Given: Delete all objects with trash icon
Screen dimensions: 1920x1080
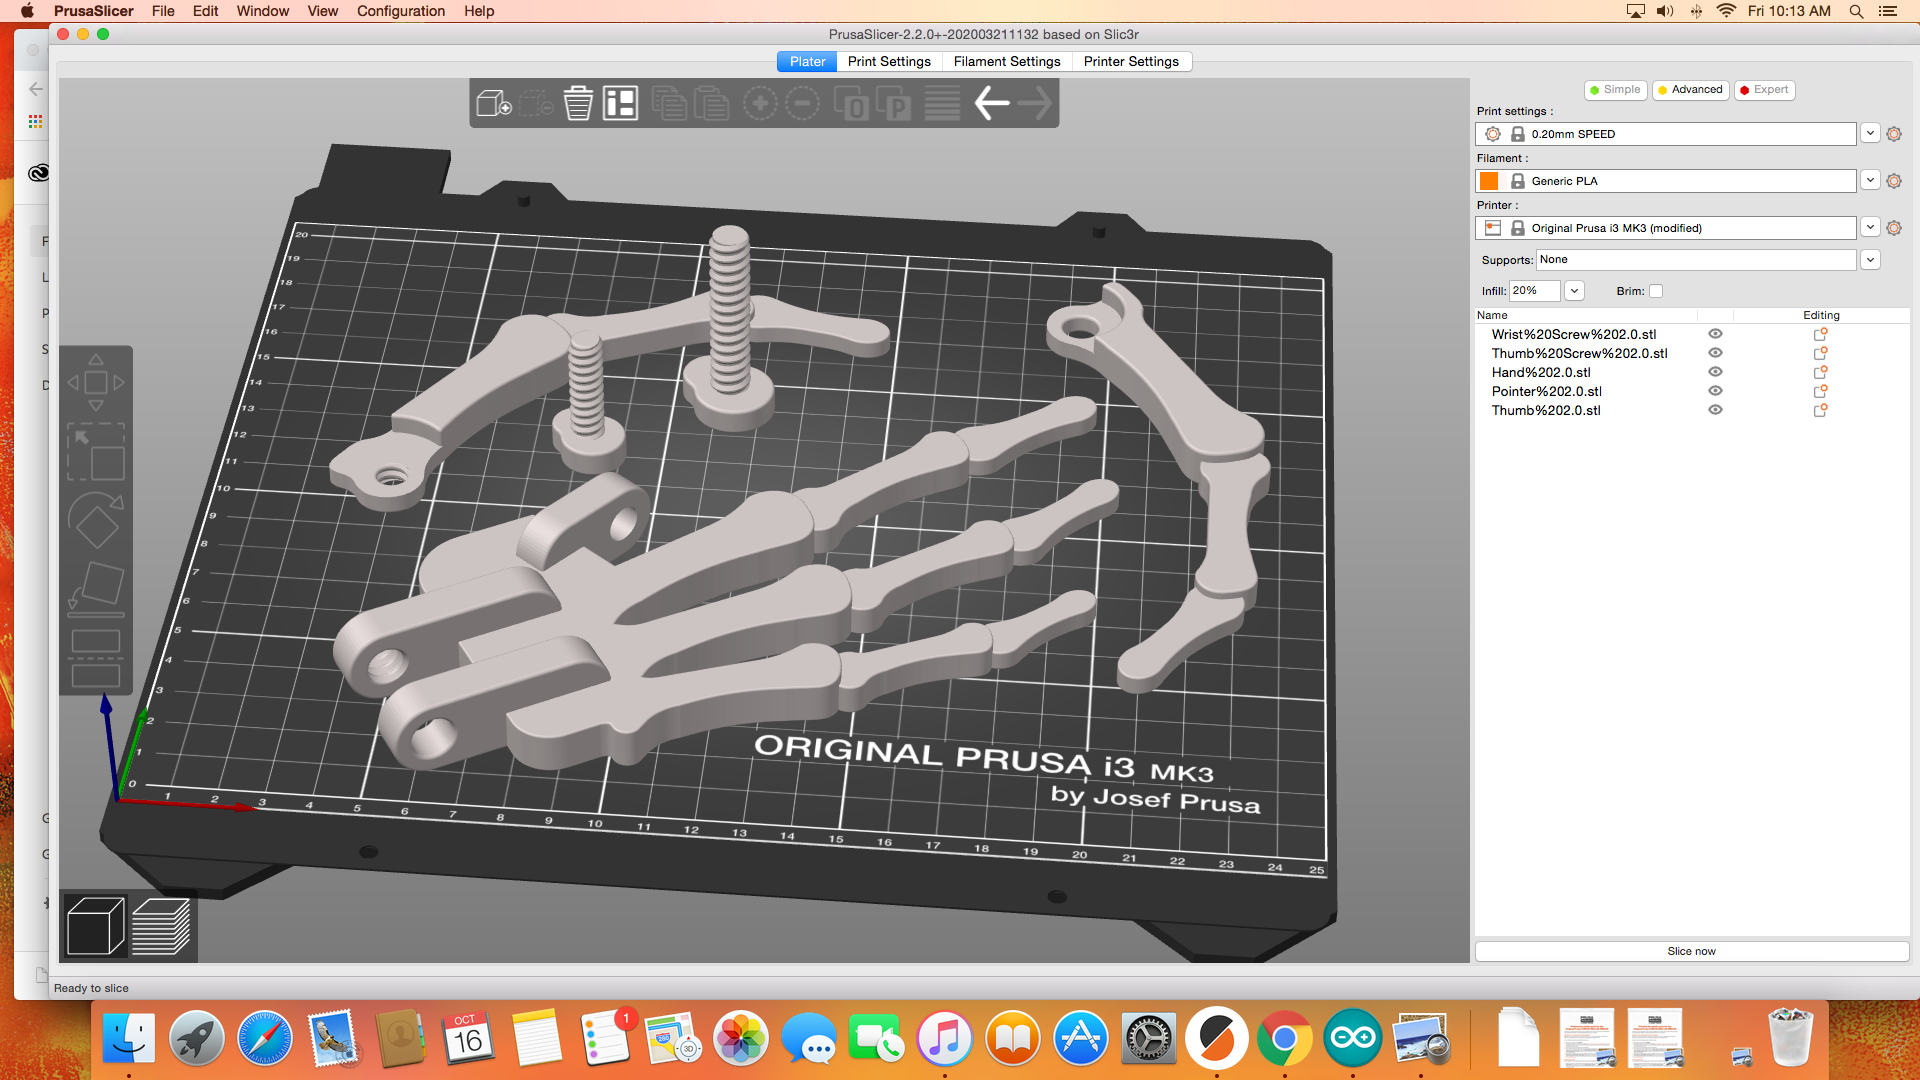Looking at the screenshot, I should (x=578, y=103).
